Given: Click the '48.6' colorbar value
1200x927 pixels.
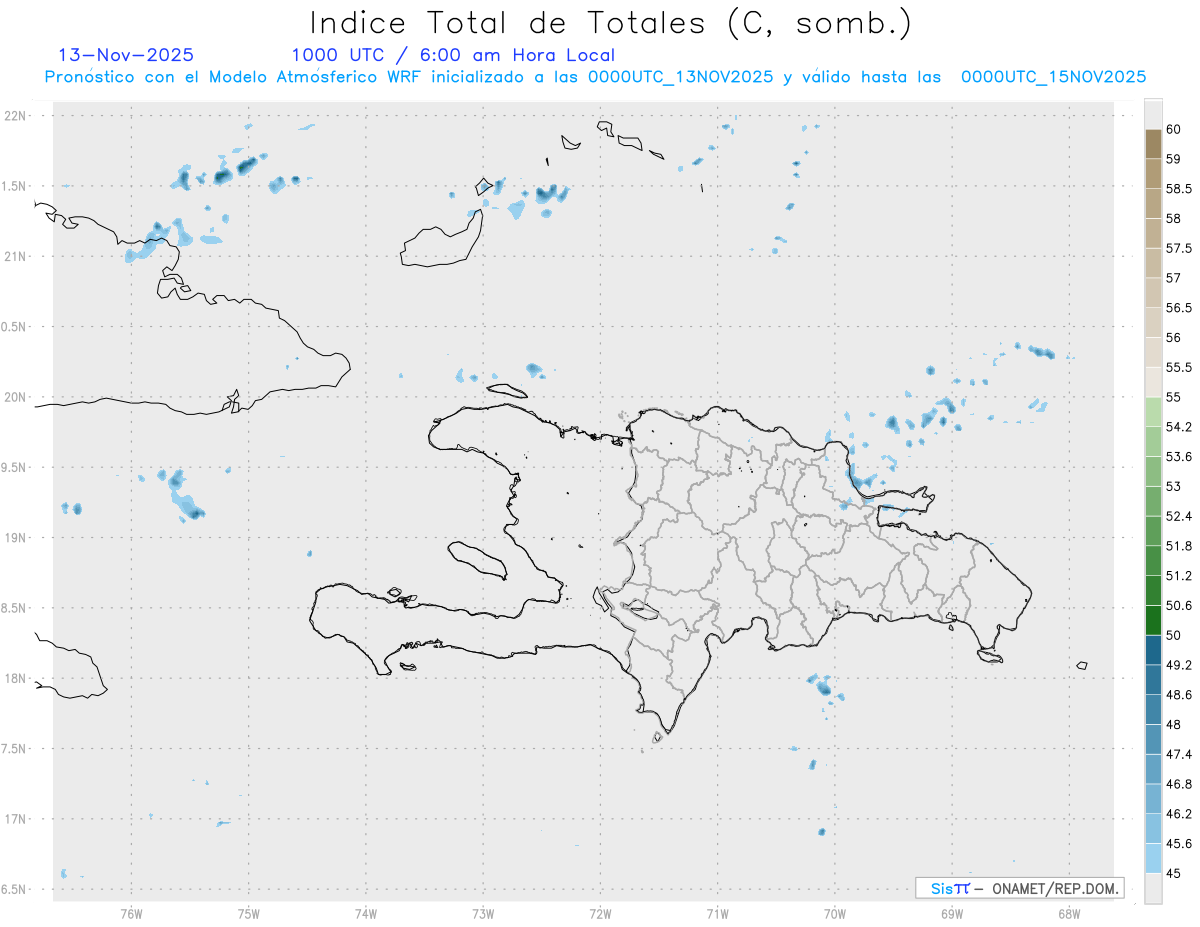Looking at the screenshot, I should pyautogui.click(x=1179, y=694).
